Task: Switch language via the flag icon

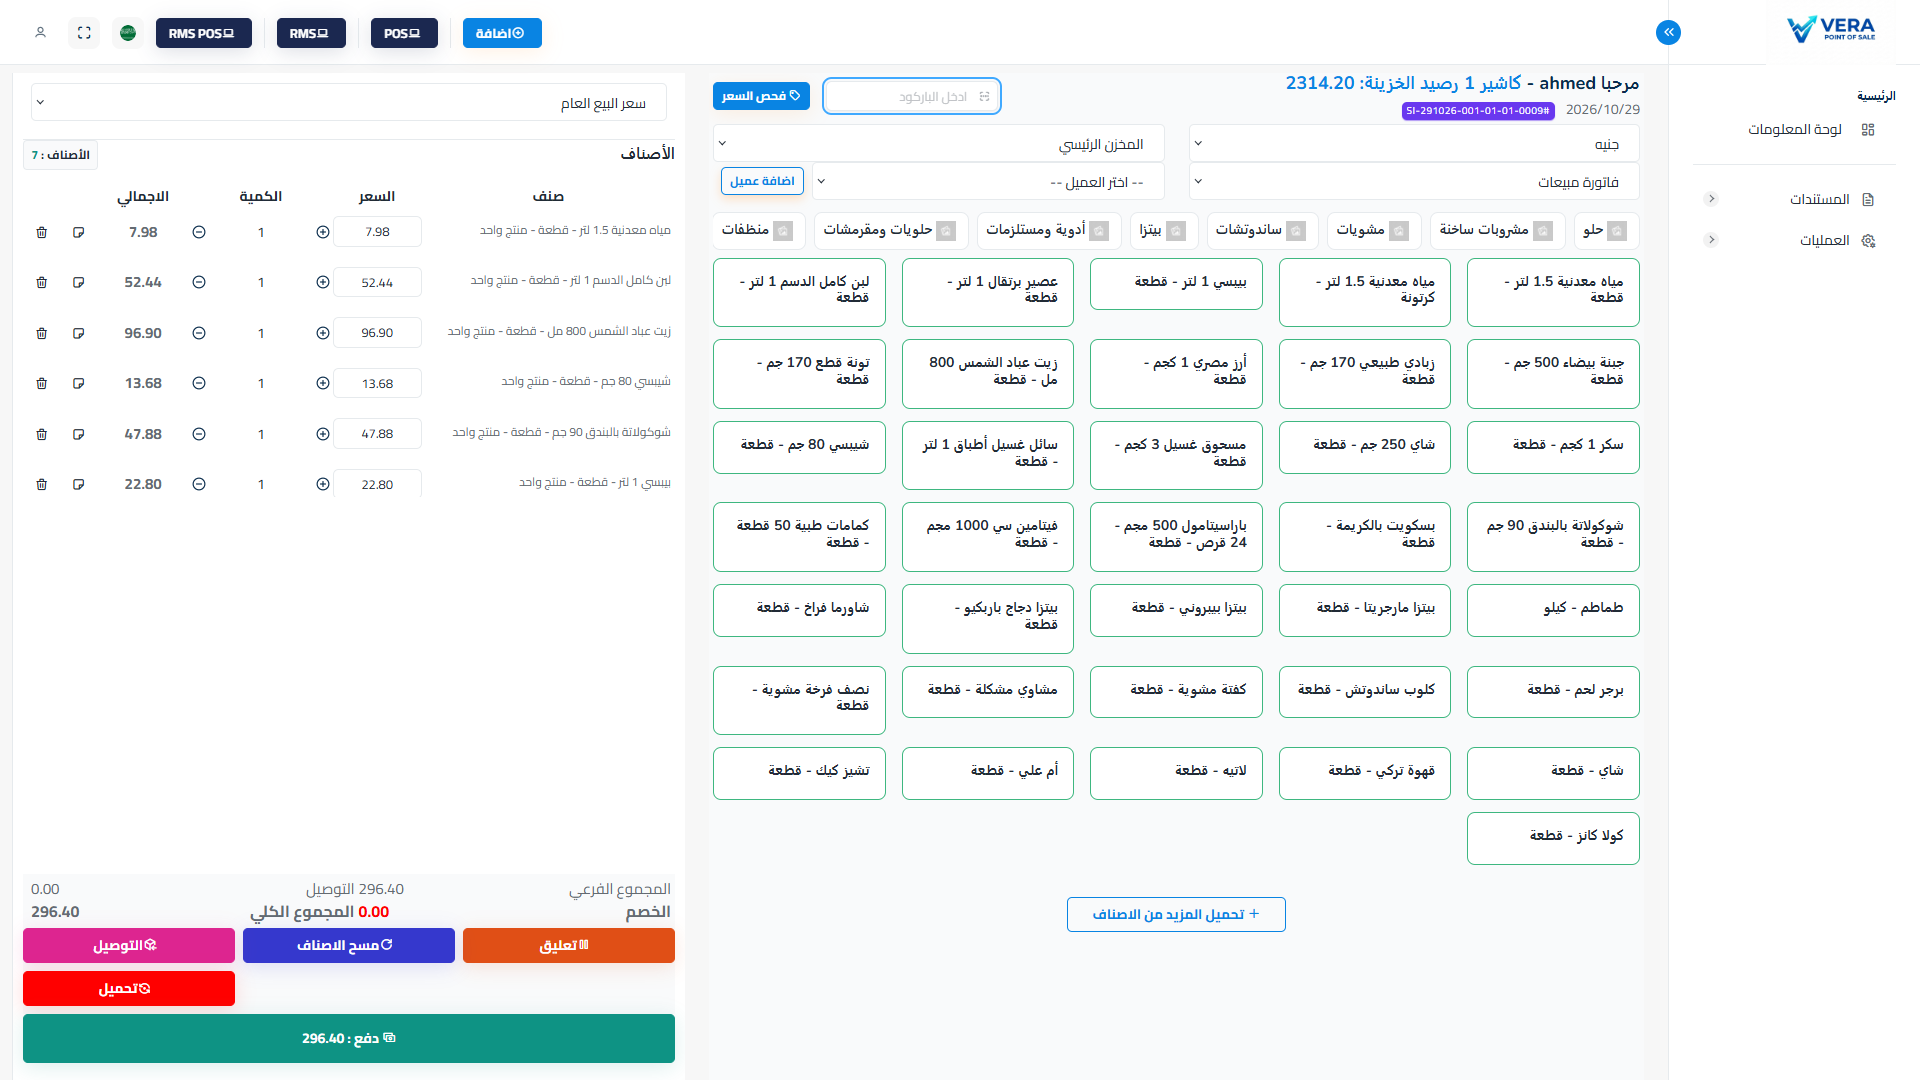Action: [128, 33]
